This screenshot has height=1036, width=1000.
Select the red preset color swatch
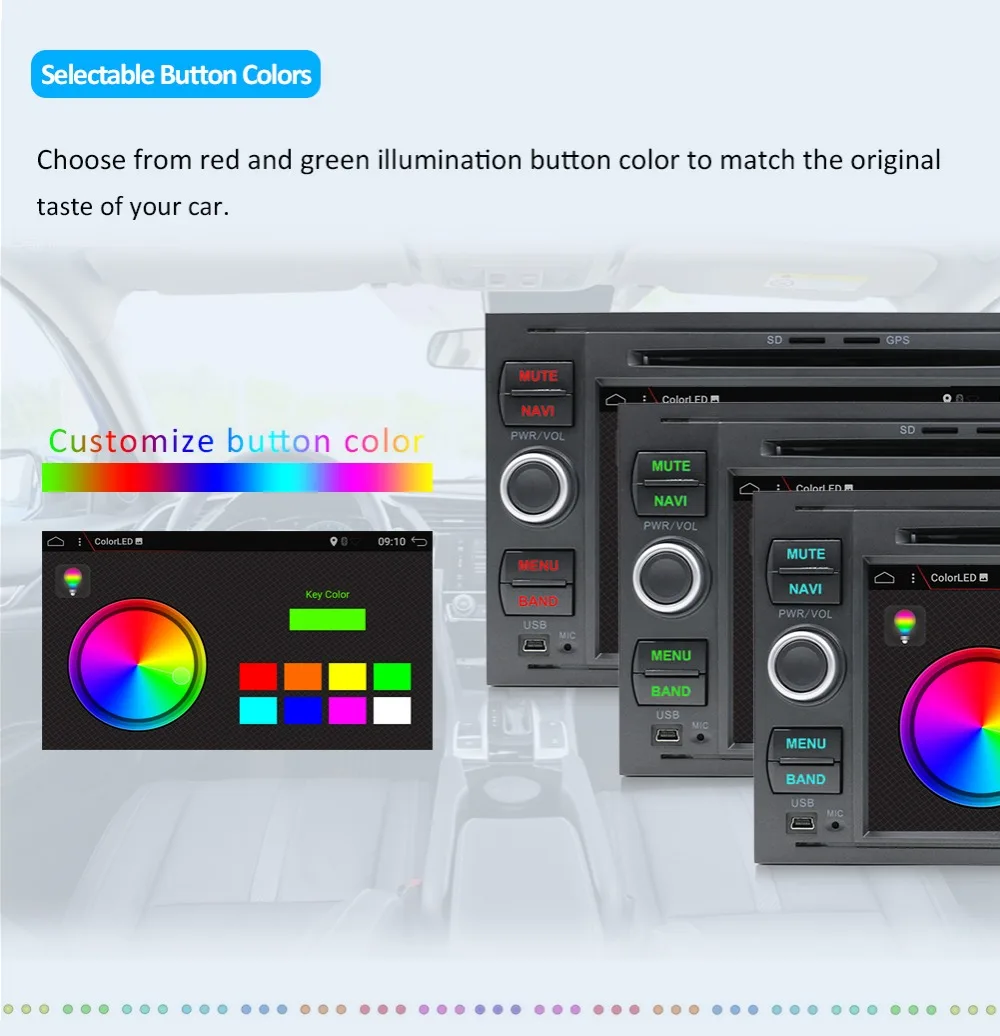coord(258,675)
